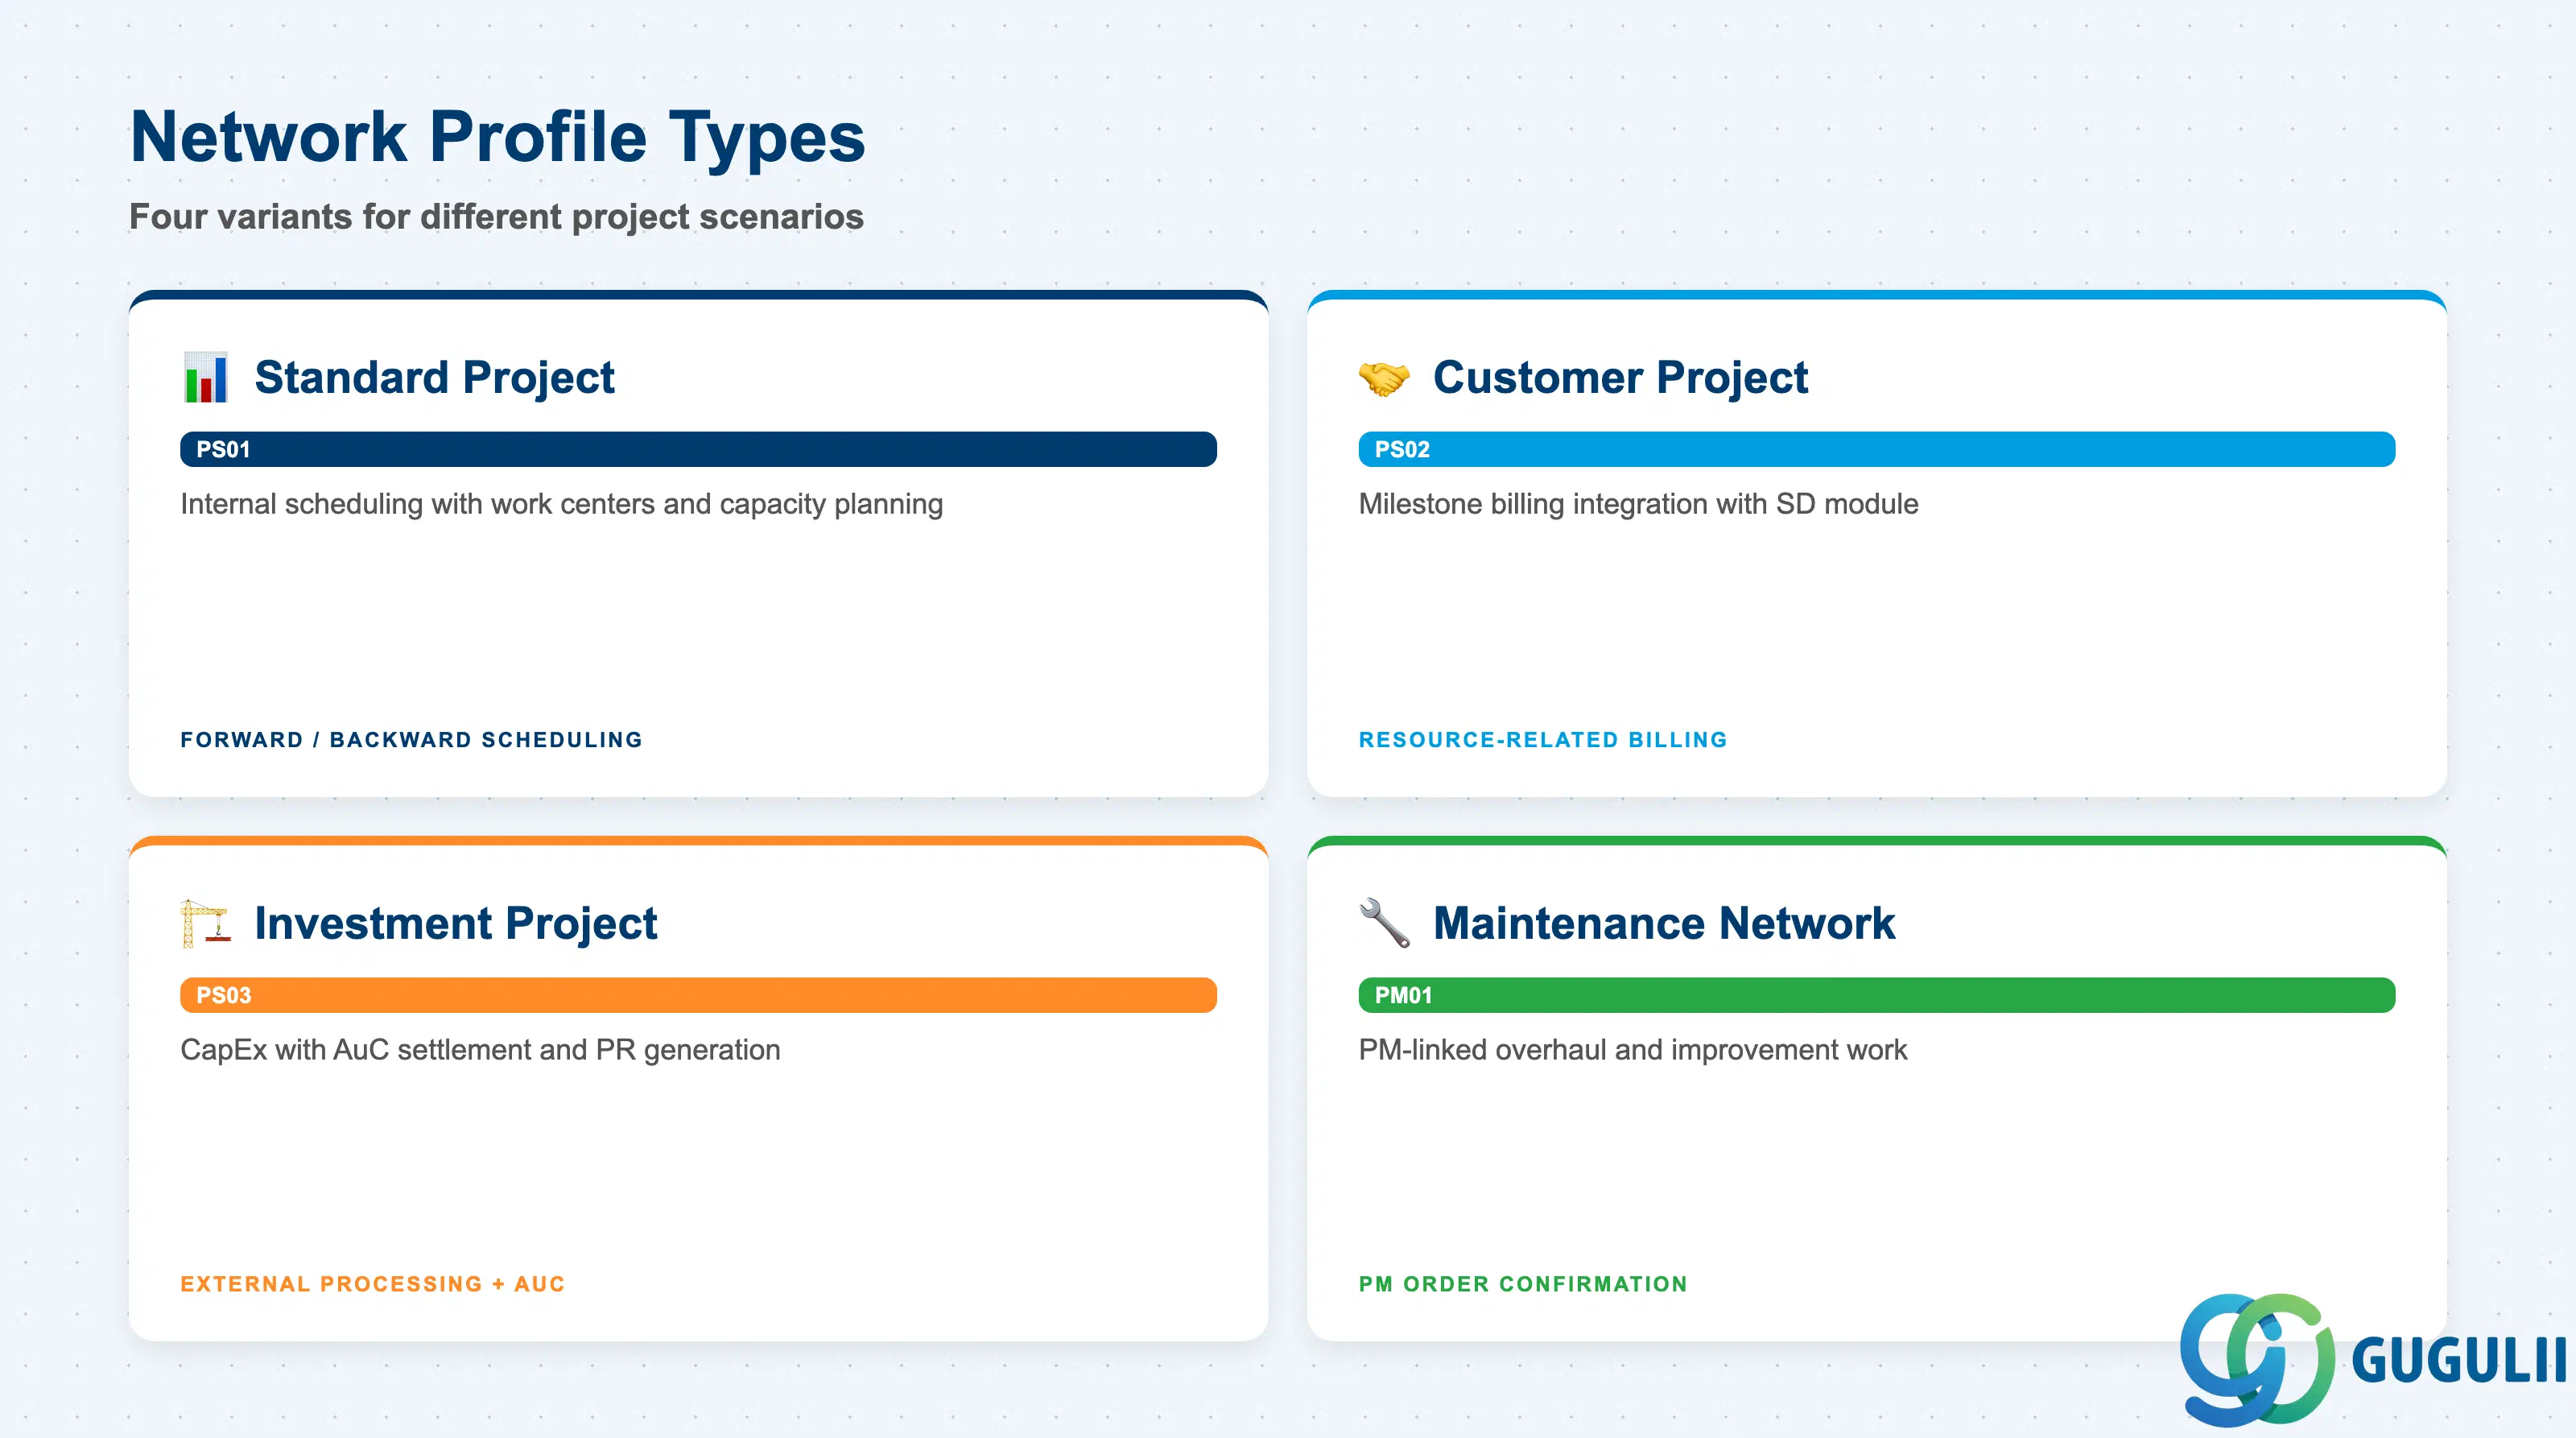Click the RESOURCE-RELATED BILLING label

1542,740
